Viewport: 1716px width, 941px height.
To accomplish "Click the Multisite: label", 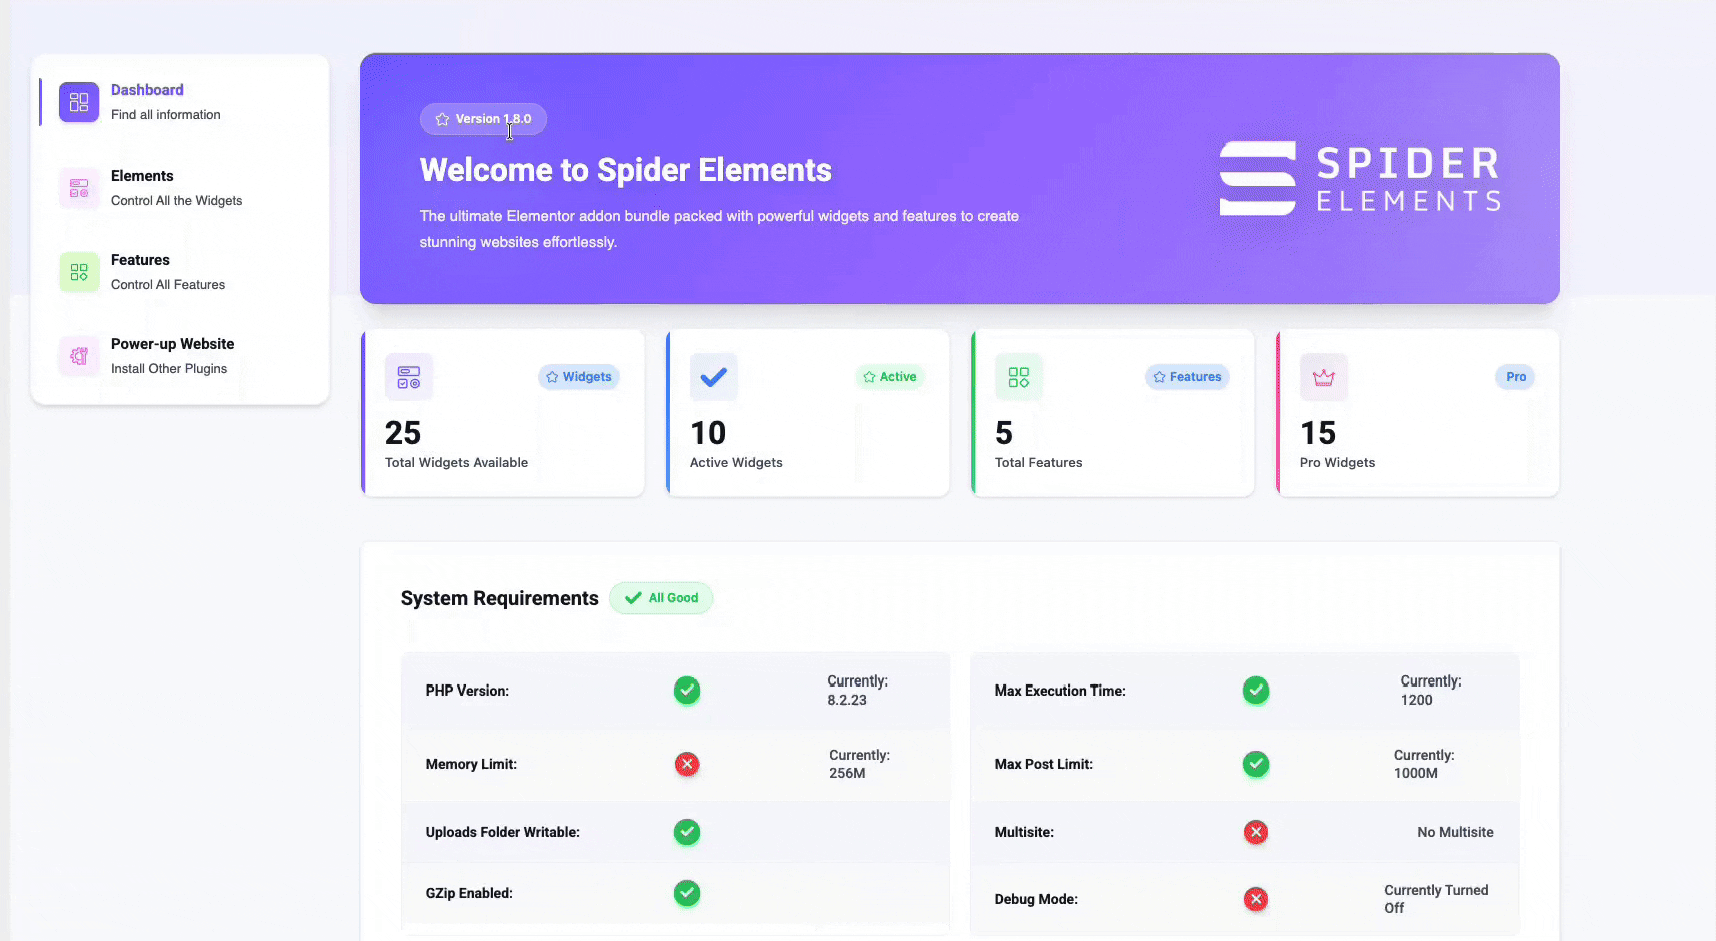I will click(1024, 832).
